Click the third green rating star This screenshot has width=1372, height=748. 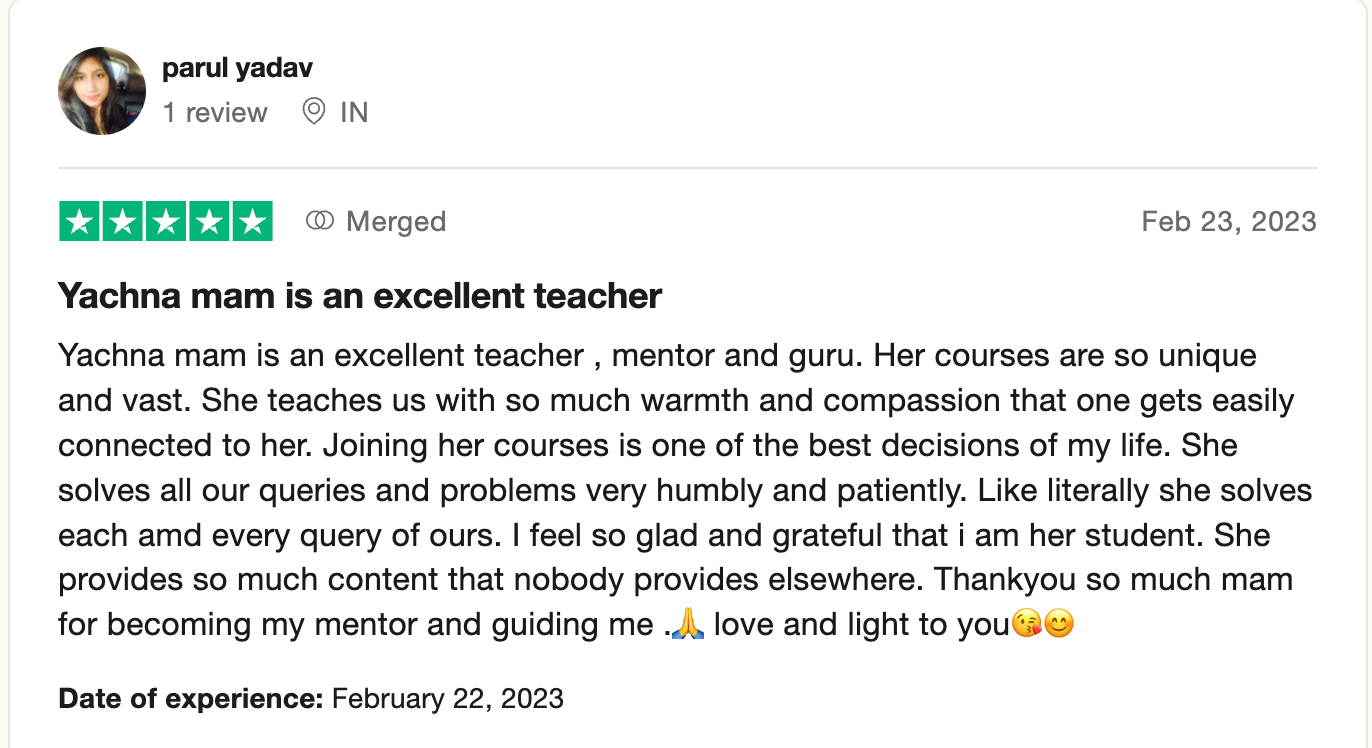pos(166,222)
